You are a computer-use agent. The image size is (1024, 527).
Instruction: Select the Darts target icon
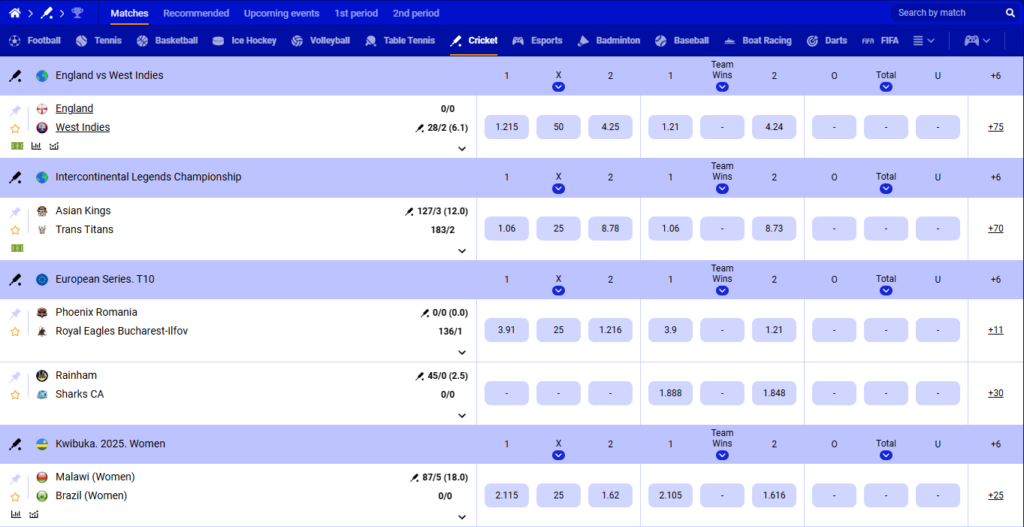coord(812,40)
